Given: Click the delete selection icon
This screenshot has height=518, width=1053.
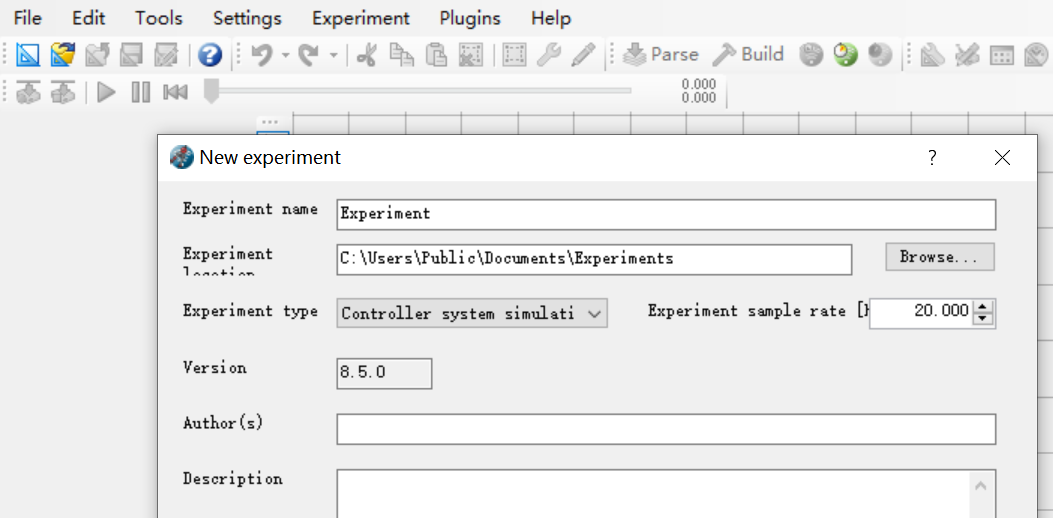Looking at the screenshot, I should click(x=471, y=54).
